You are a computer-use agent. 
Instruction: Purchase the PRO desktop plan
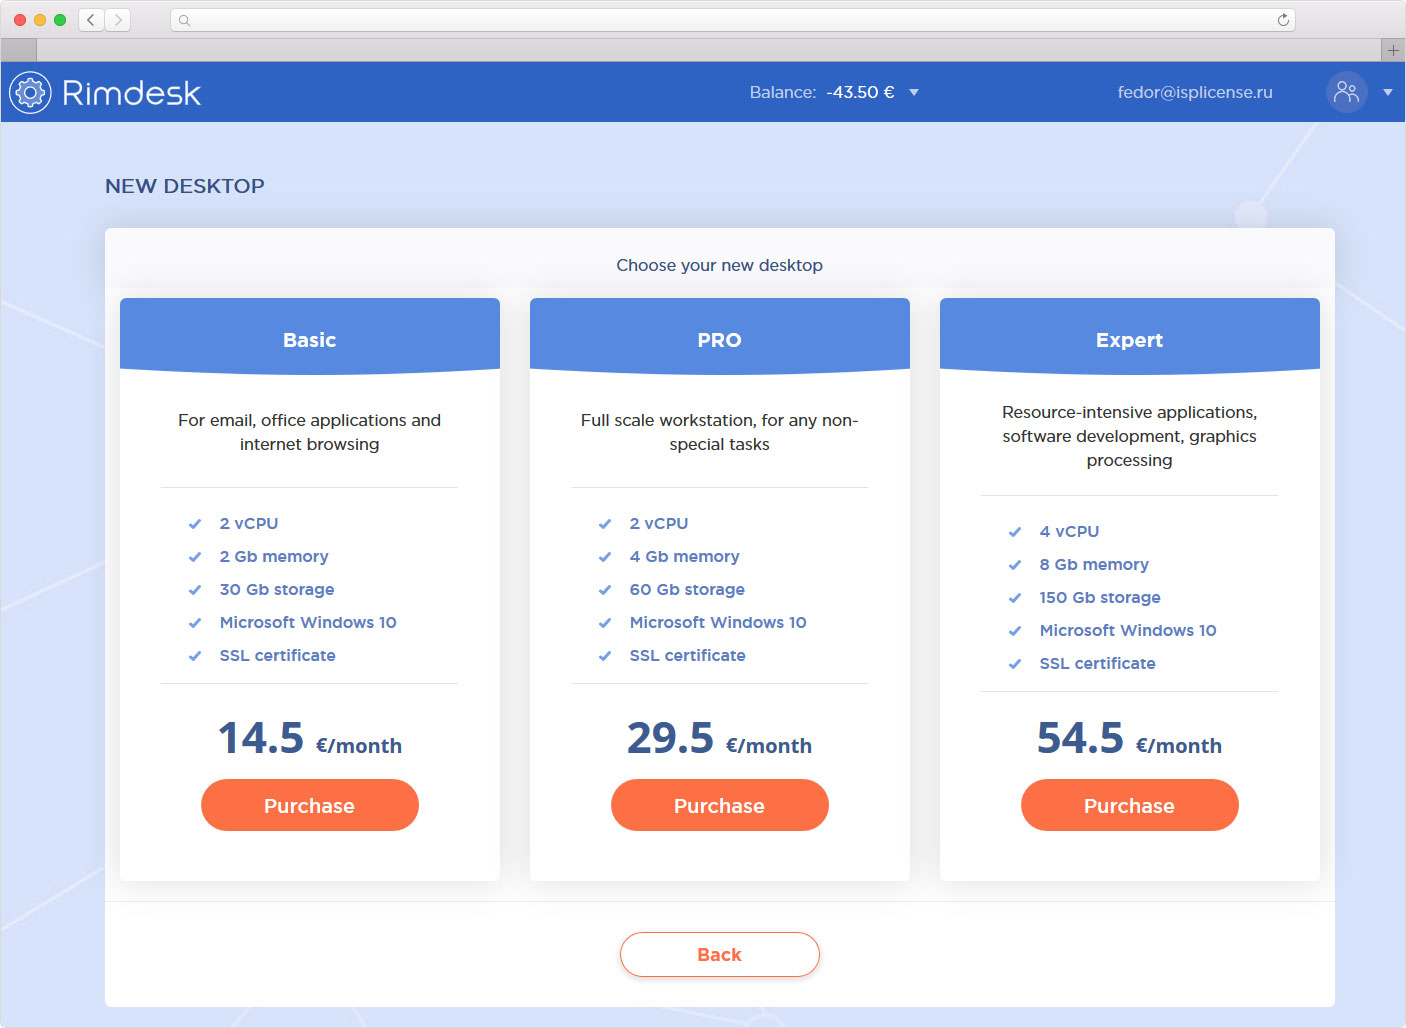click(719, 805)
